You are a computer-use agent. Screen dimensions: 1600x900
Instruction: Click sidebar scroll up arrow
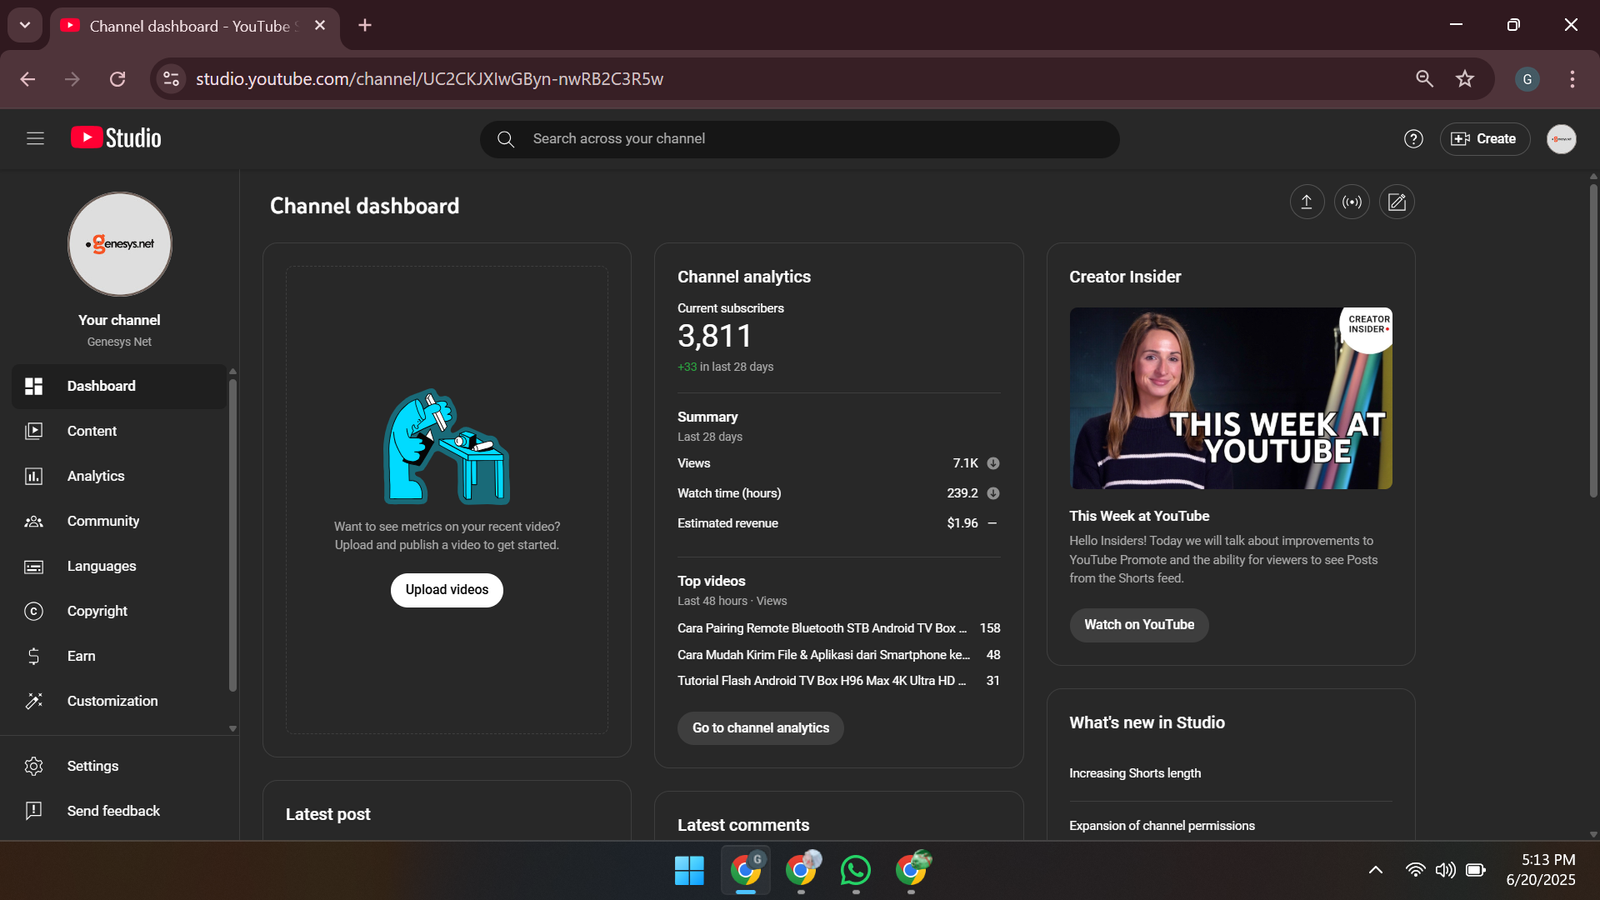pos(233,372)
